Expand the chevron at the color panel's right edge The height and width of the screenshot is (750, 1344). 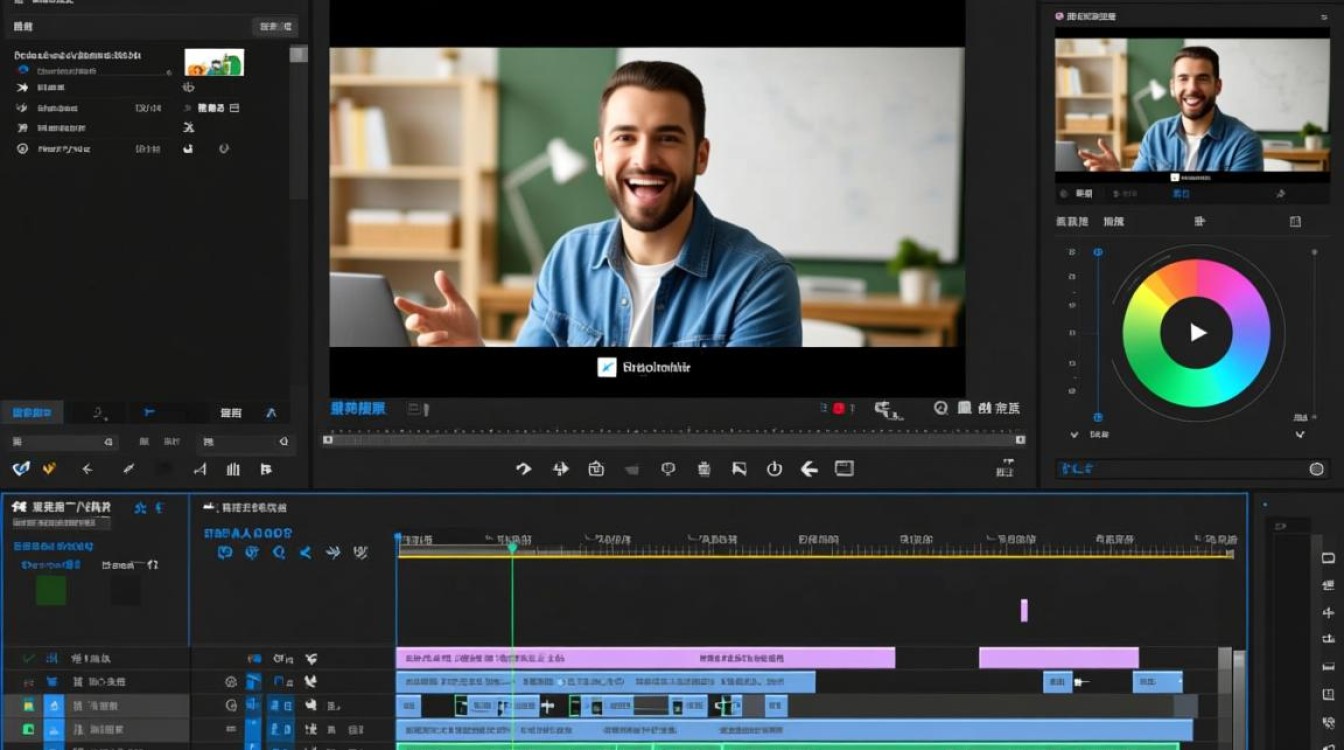(x=1300, y=435)
